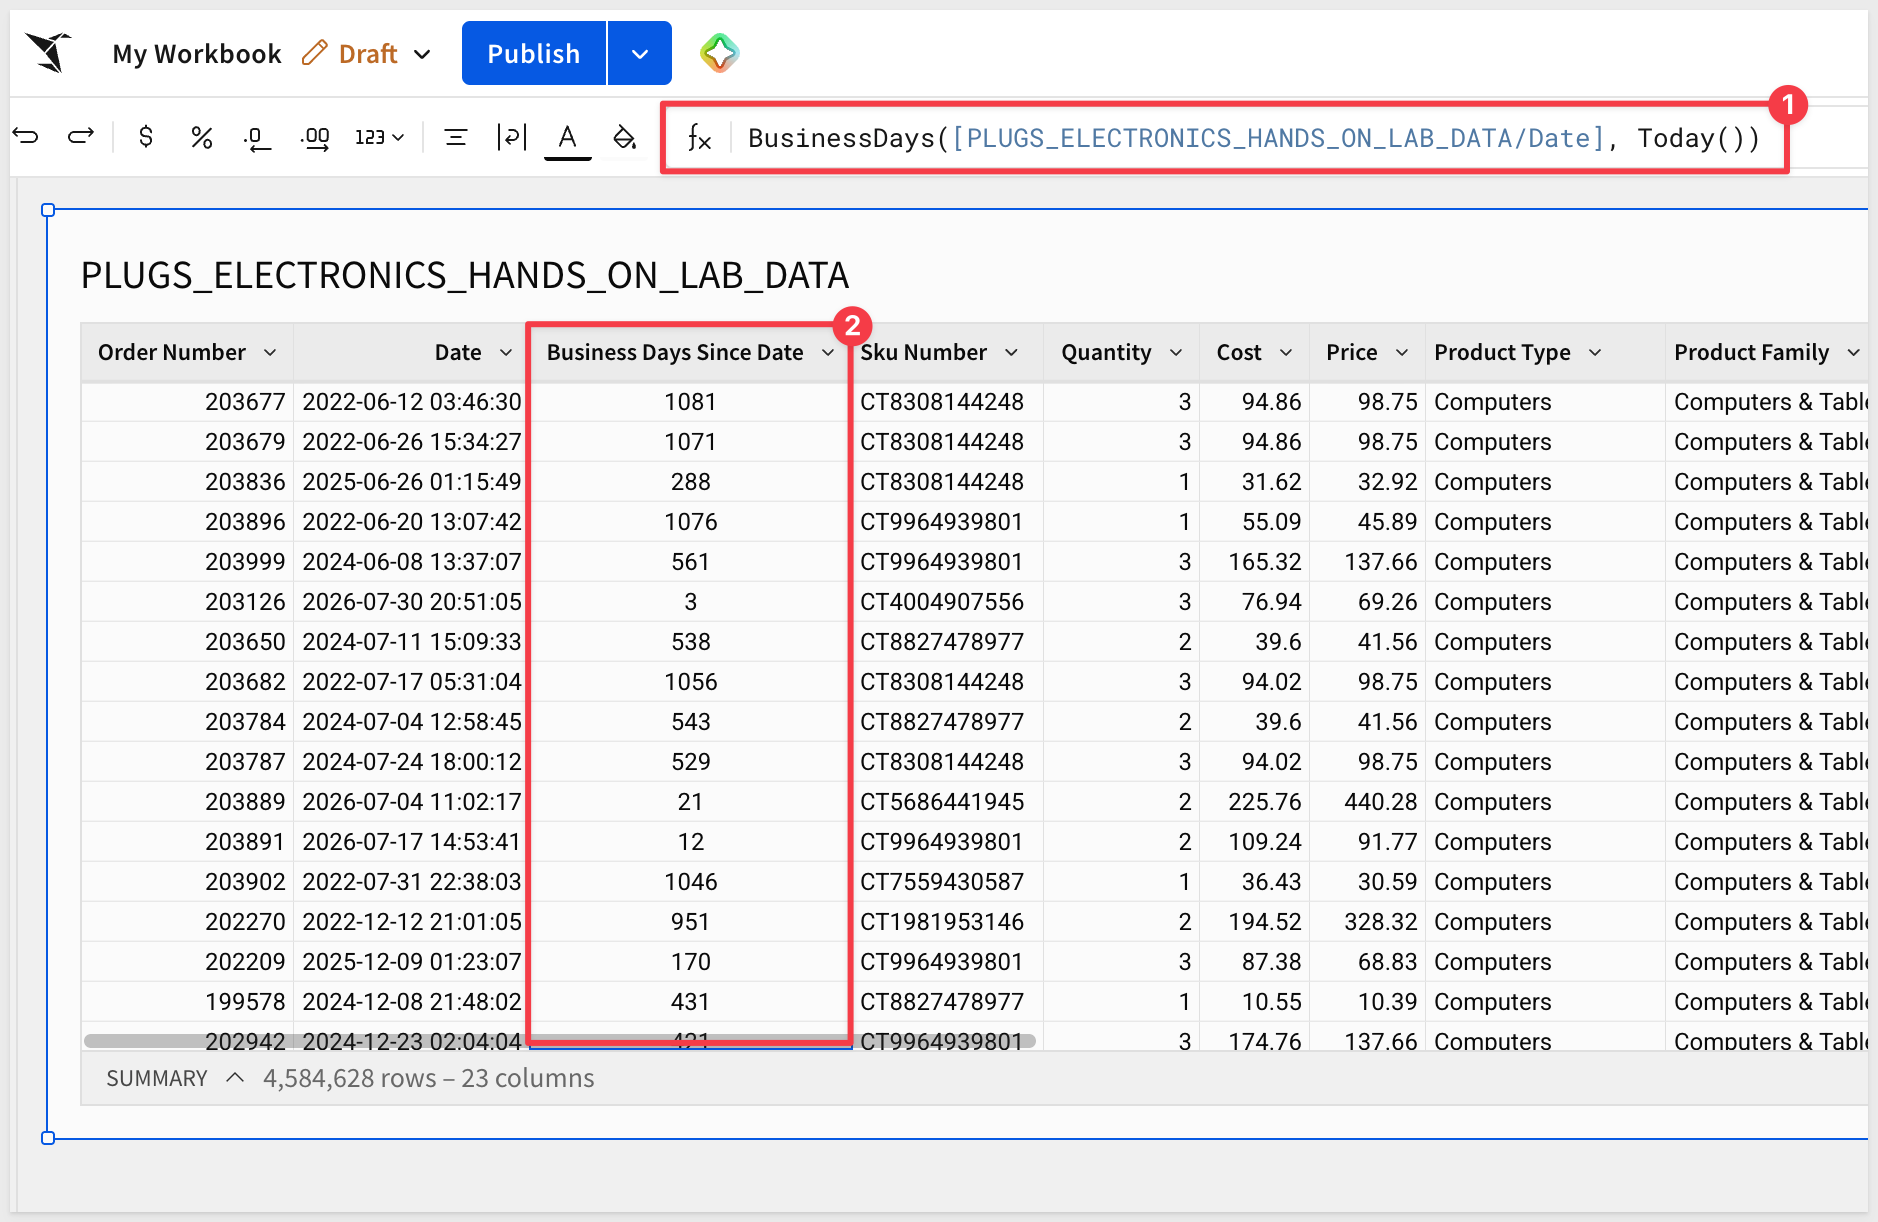Click business days cell 1081

pyautogui.click(x=690, y=402)
